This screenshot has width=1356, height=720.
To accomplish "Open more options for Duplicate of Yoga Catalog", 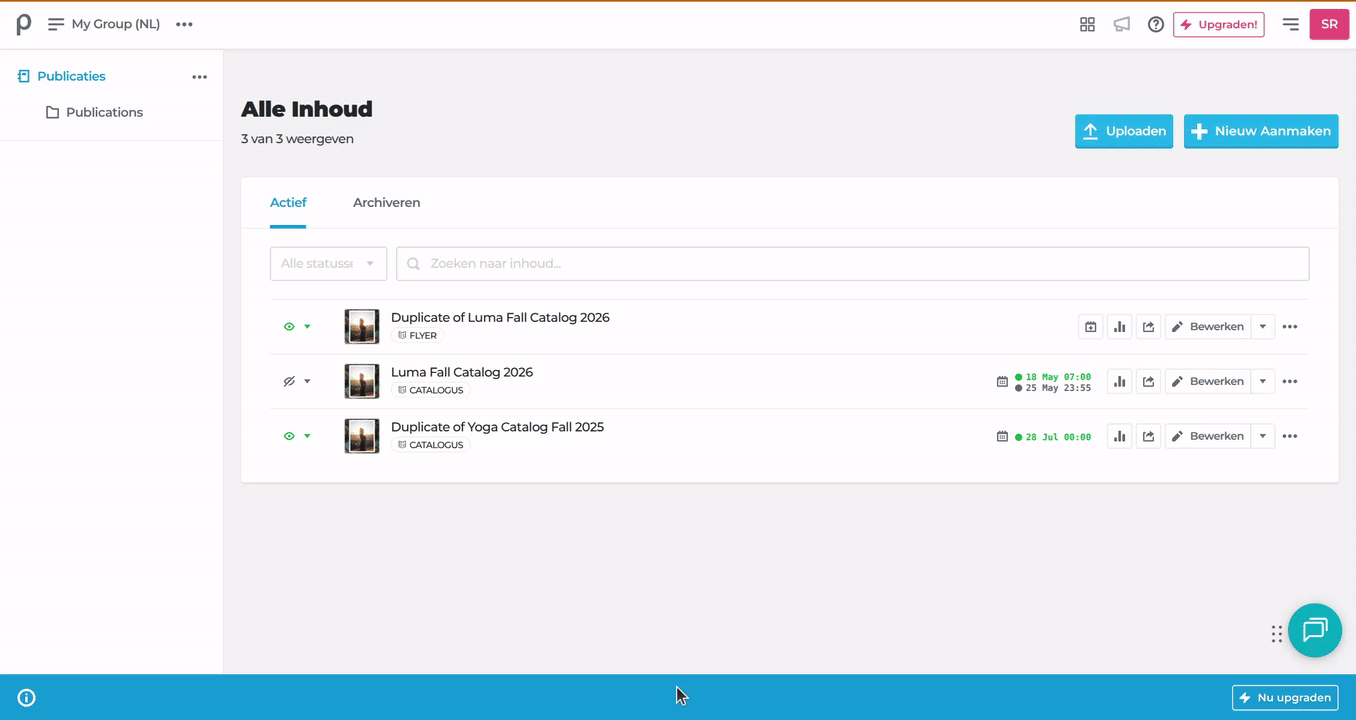I will coord(1290,436).
